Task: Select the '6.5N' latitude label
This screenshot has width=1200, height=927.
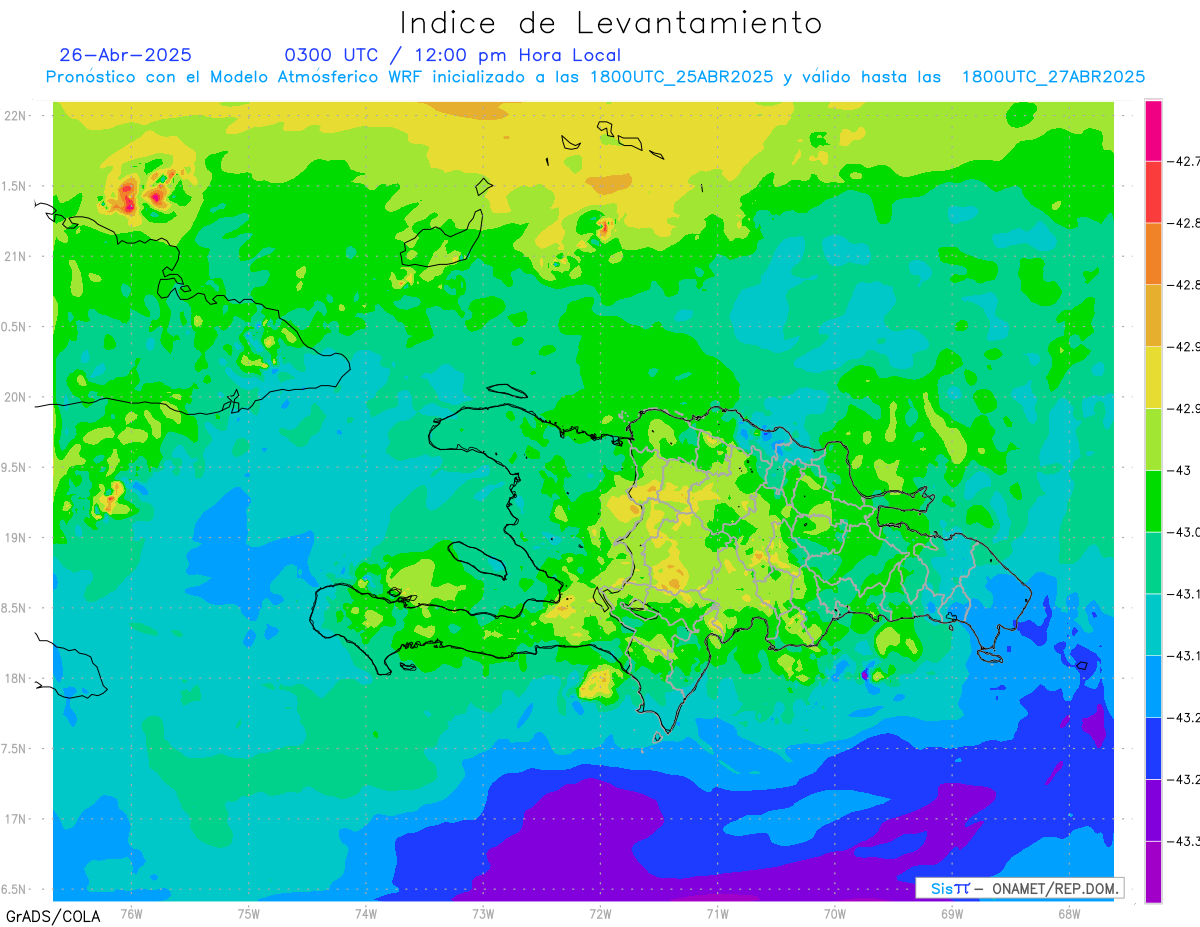Action: pyautogui.click(x=16, y=889)
